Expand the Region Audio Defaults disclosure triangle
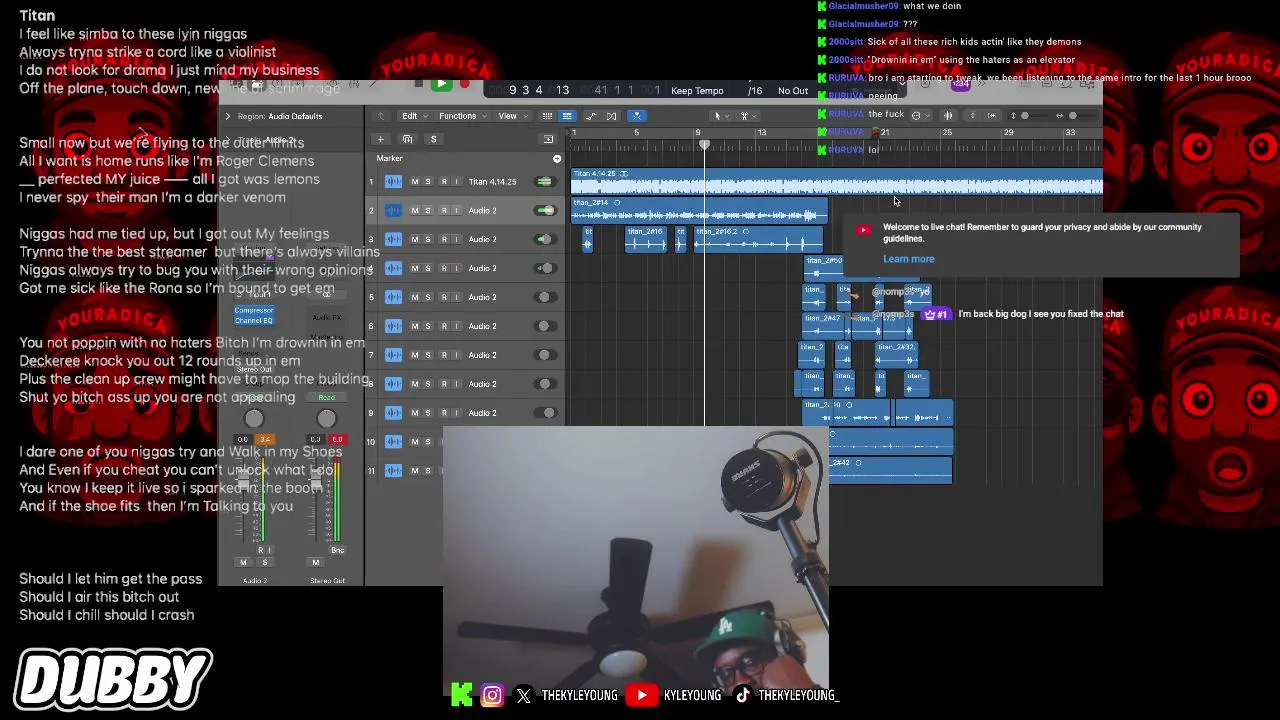1280x720 pixels. point(227,116)
